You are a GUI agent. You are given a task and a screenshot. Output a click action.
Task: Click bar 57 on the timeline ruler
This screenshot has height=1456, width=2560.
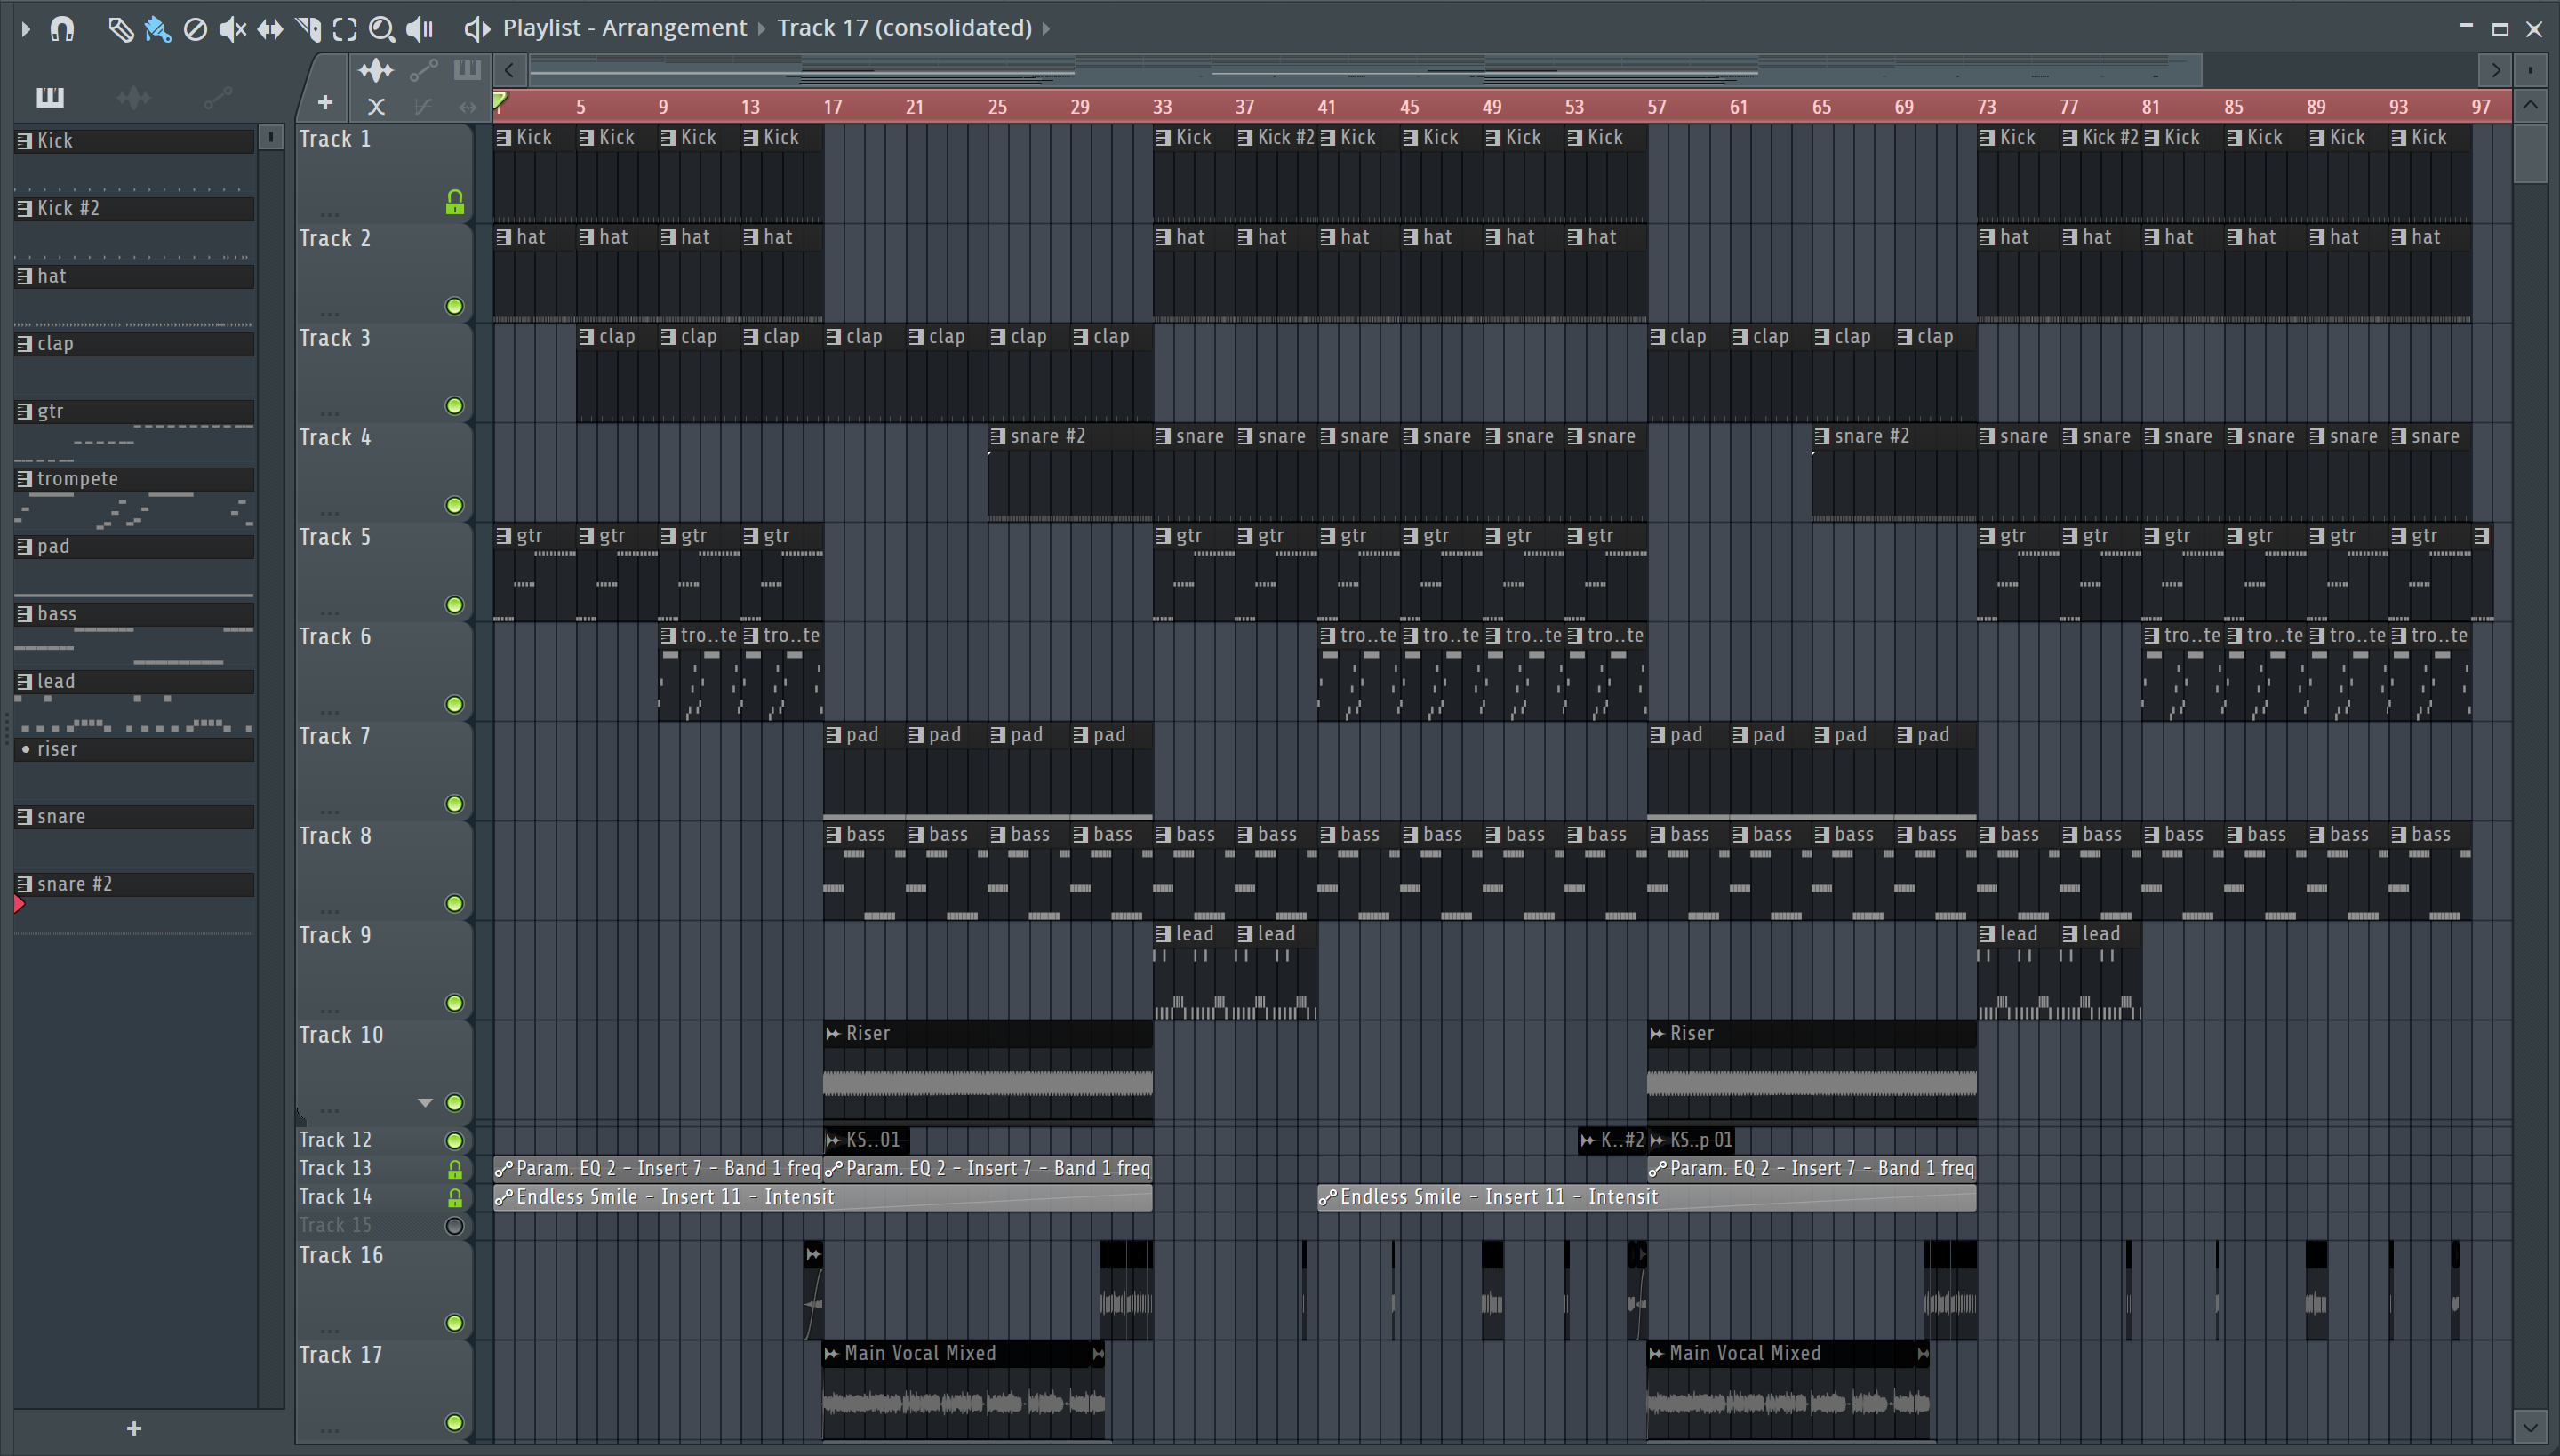(1657, 107)
